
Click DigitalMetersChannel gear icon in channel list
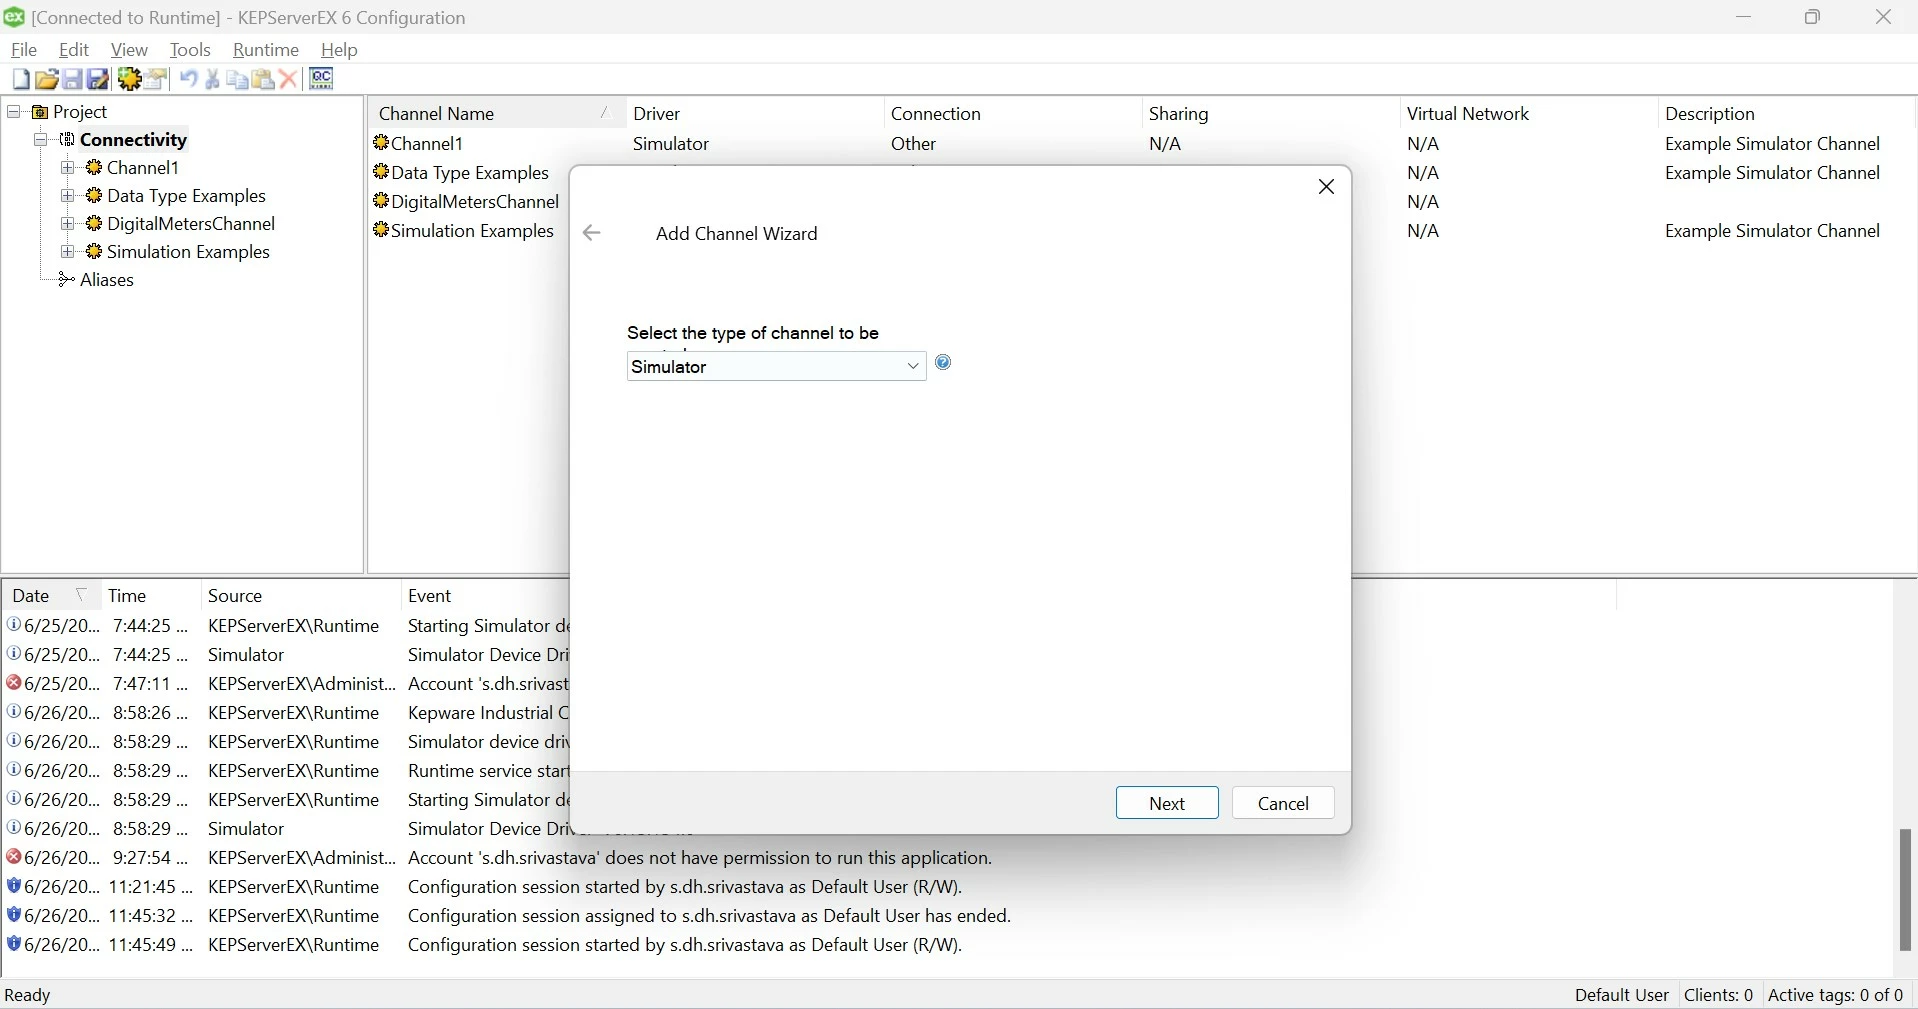tap(381, 201)
